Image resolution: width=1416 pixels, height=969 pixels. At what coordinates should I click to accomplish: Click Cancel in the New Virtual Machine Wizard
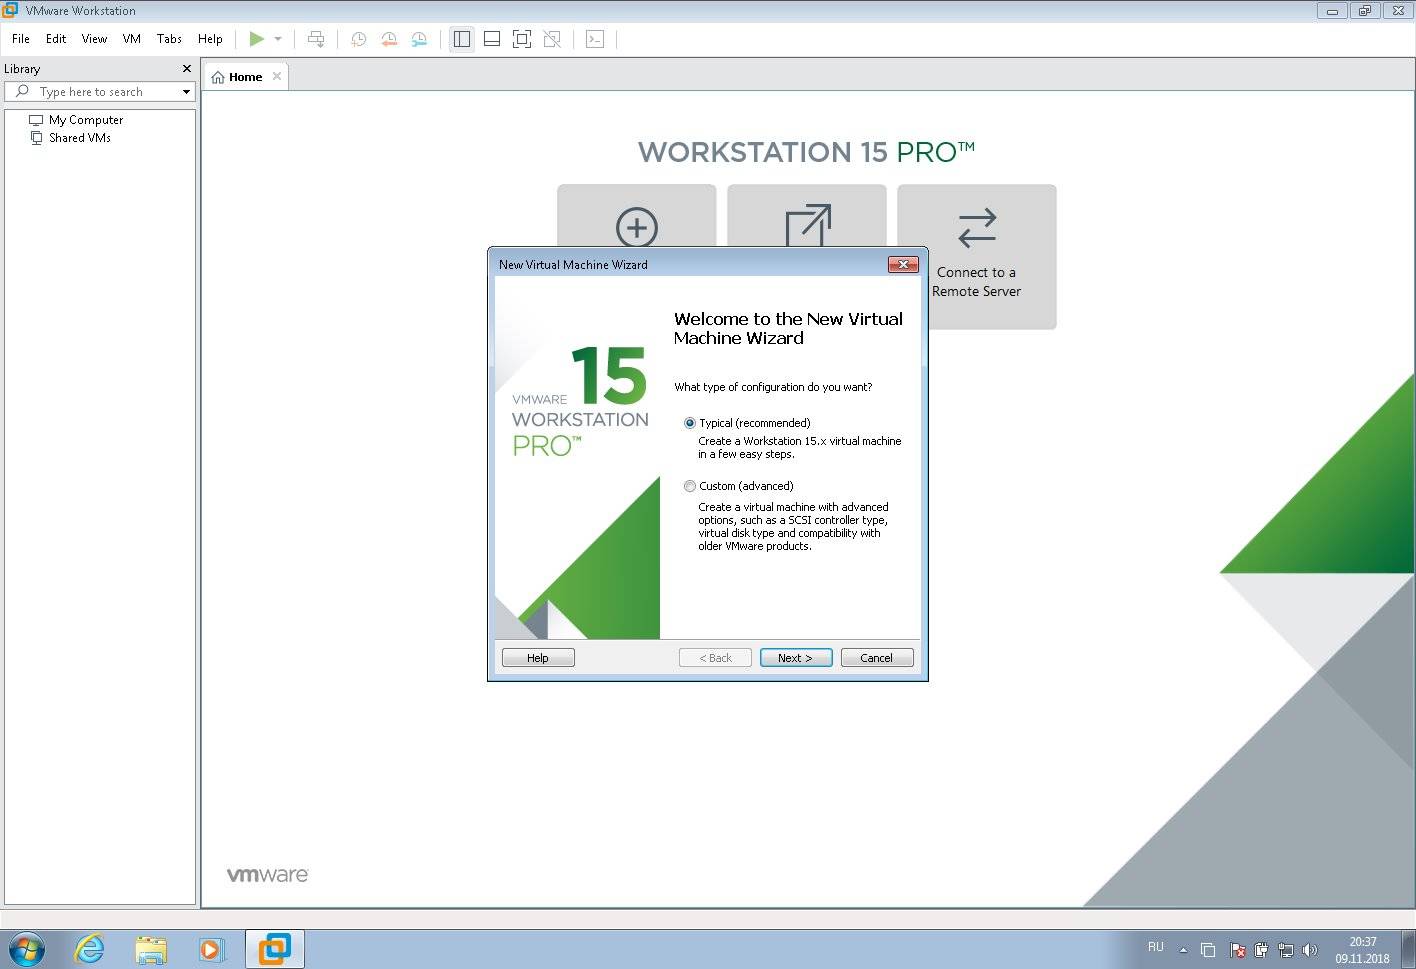click(x=877, y=658)
